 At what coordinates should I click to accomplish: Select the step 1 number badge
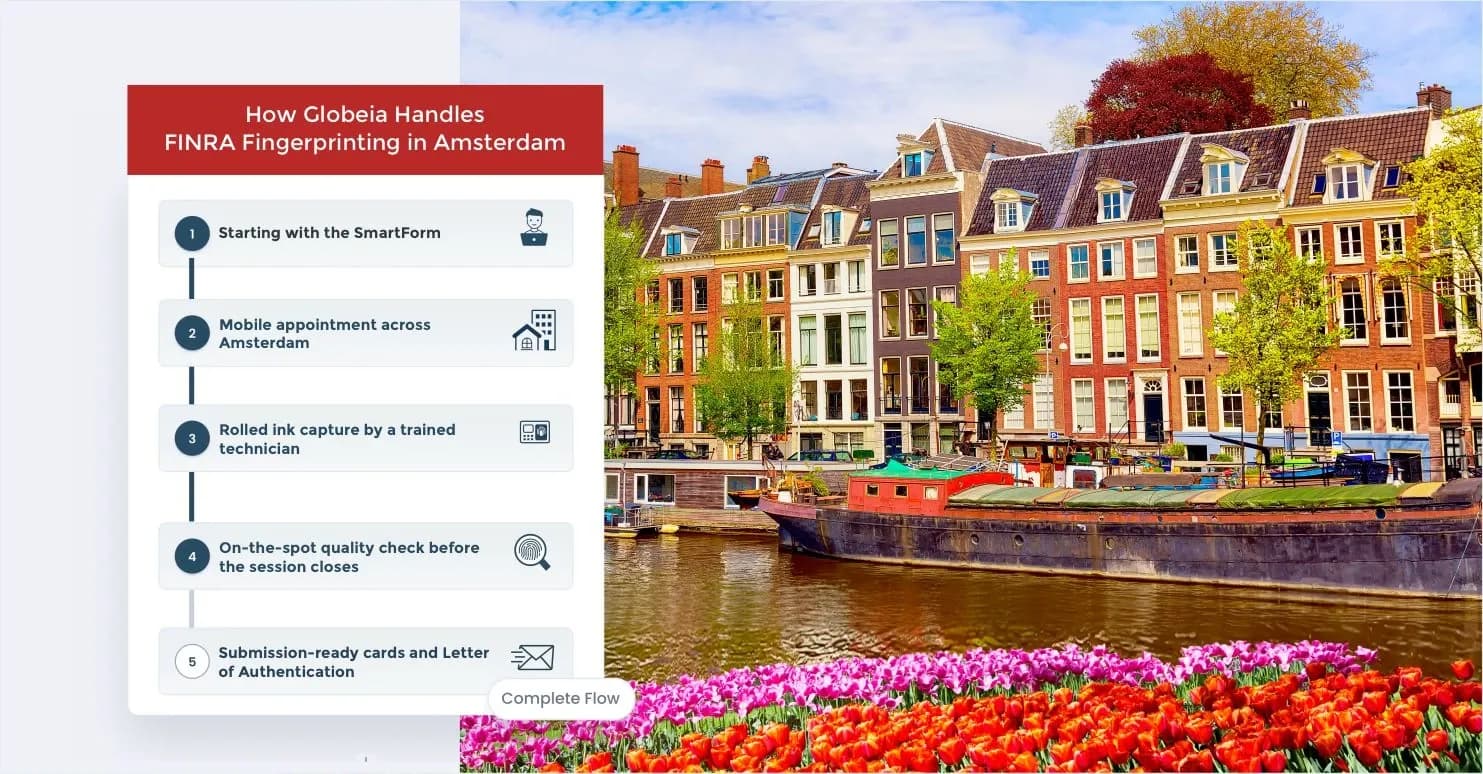pos(192,233)
